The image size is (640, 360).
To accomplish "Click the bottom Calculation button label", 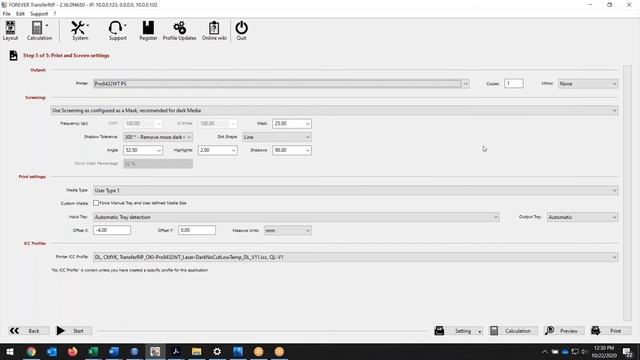I will coord(518,331).
